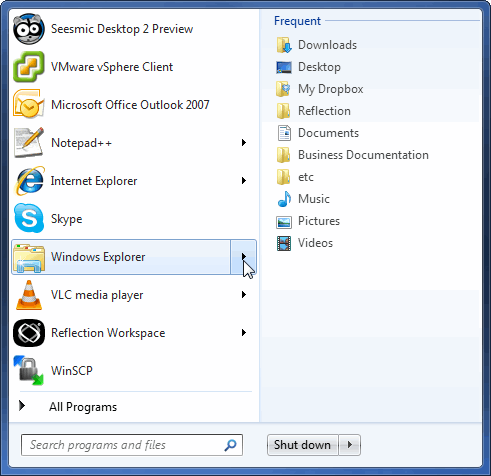This screenshot has width=491, height=476.
Task: Choose the Skype menu entry
Action: [134, 219]
